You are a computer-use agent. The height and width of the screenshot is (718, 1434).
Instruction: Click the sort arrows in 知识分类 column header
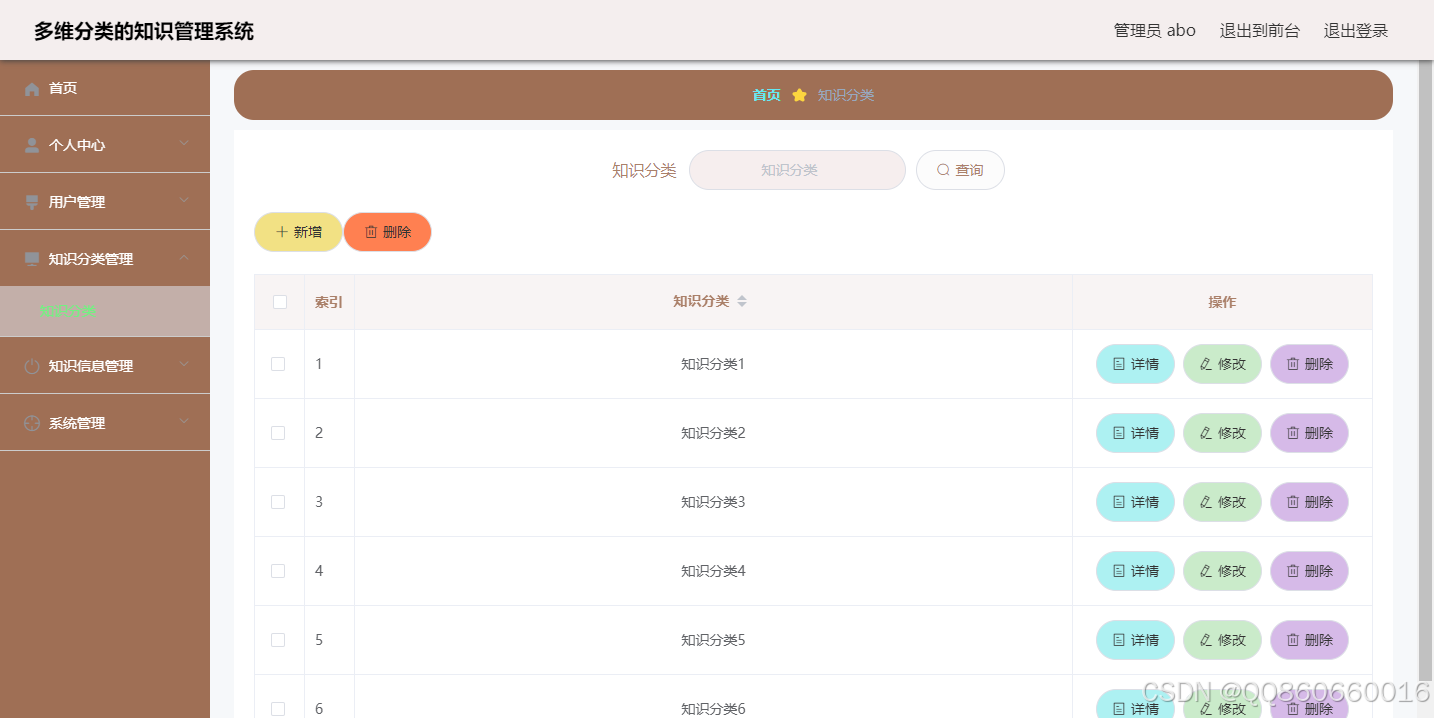(x=742, y=302)
